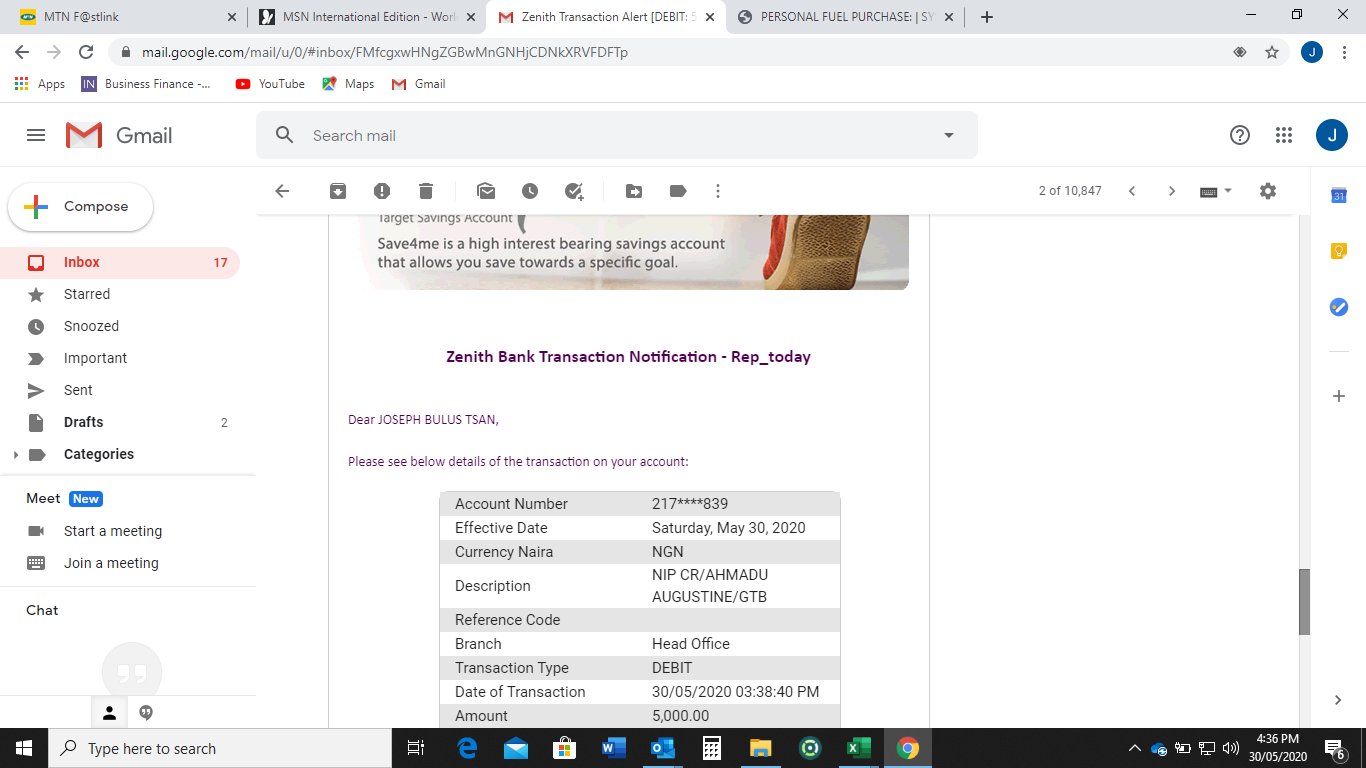Open Sent folder
1366x768 pixels.
coord(120,390)
